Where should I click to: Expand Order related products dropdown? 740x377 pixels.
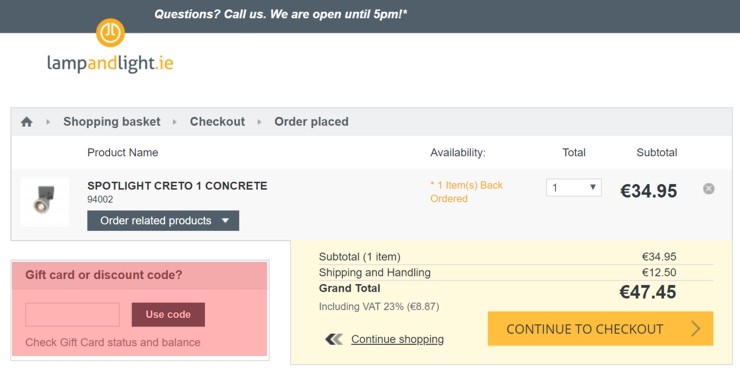point(163,221)
